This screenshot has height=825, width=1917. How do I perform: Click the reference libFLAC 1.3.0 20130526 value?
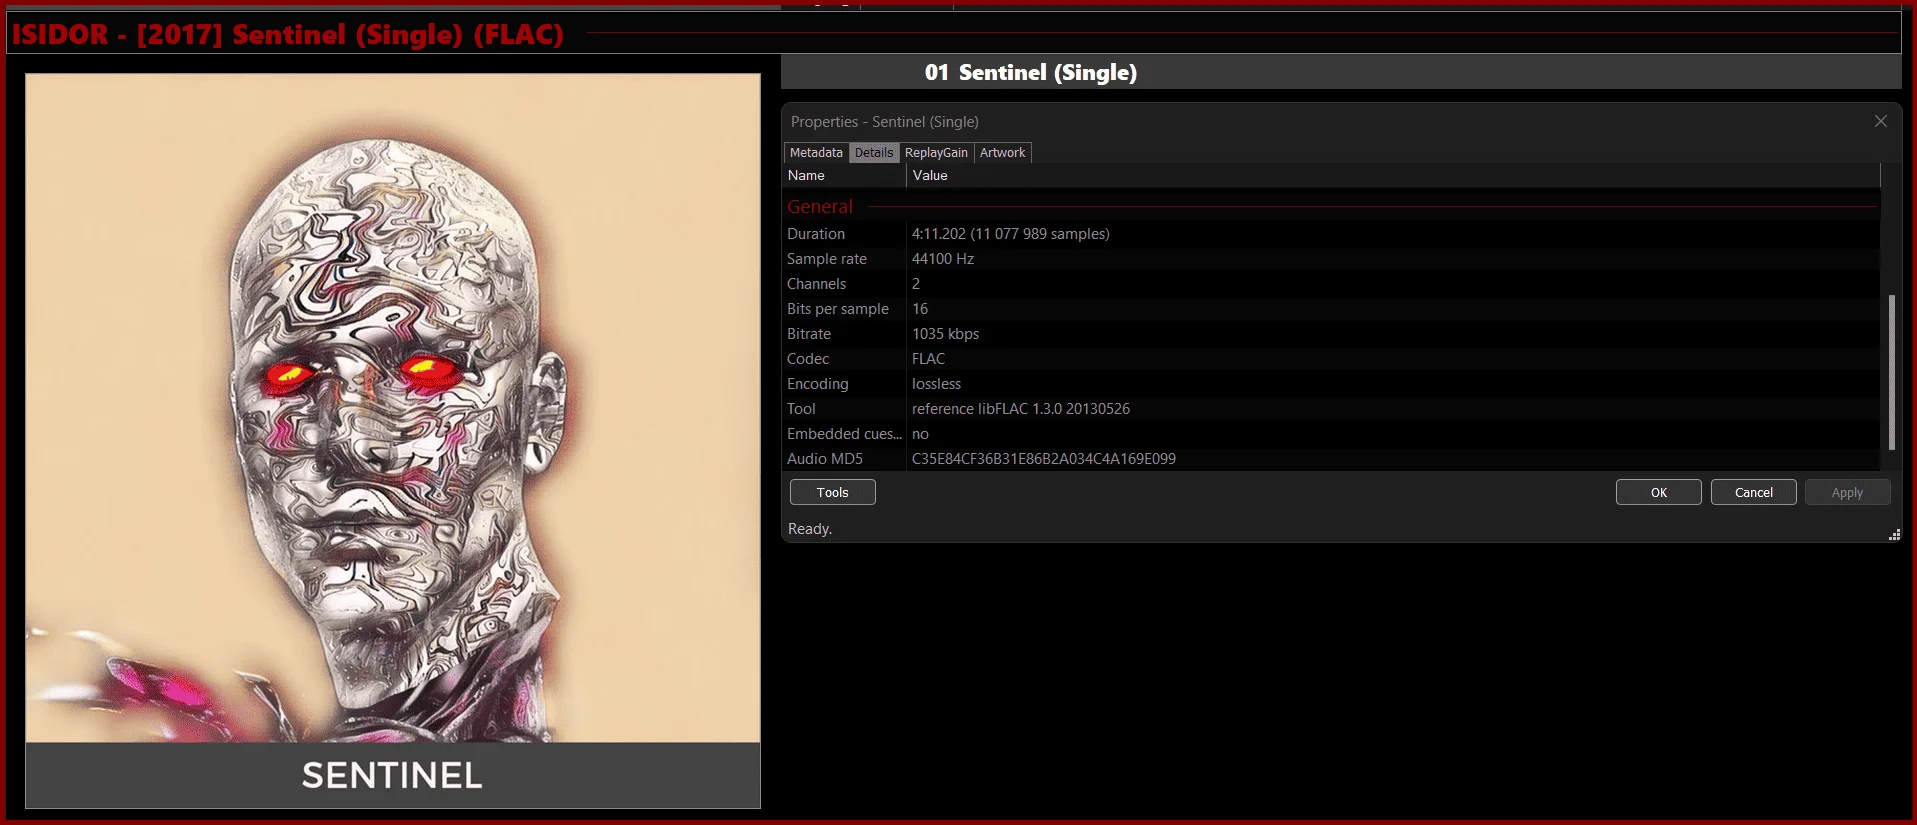1020,408
